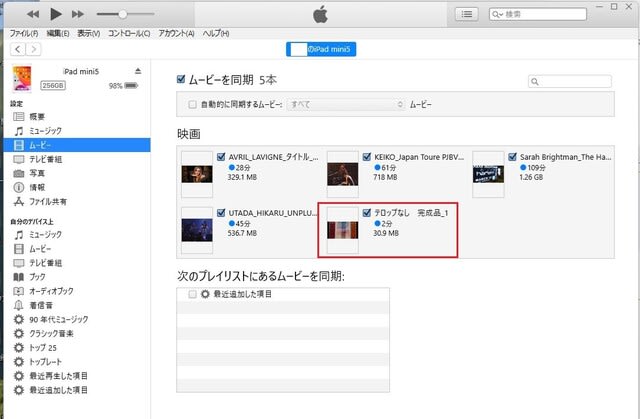This screenshot has width=640, height=419.
Task: Open ミュージック under 自分のデバイス上
Action: (77, 235)
